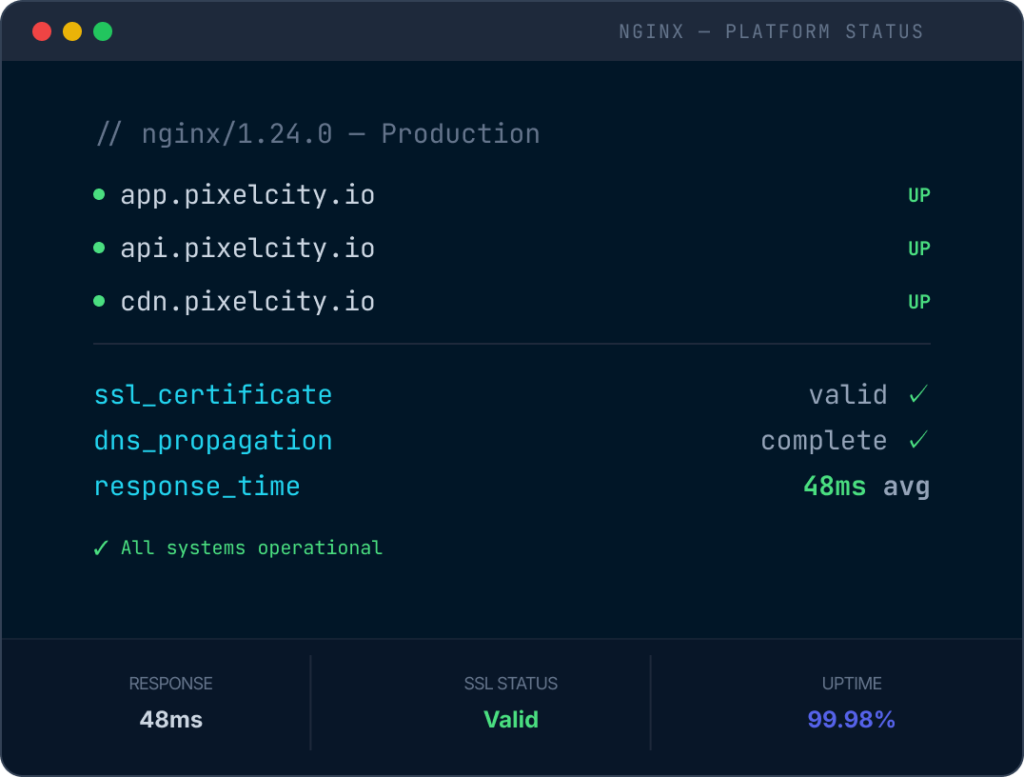Image resolution: width=1024 pixels, height=777 pixels.
Task: Click the green status dot beside api.pixelcity.io
Action: pos(99,247)
